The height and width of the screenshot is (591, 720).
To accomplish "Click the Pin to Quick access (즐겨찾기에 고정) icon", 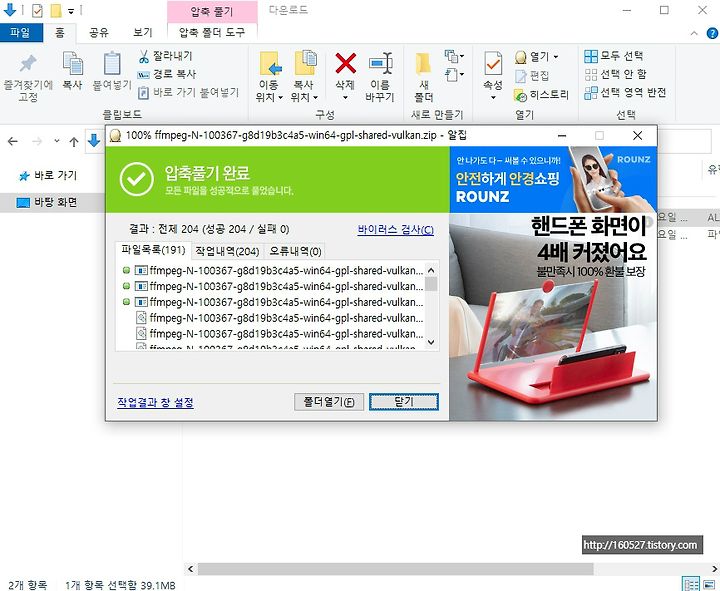I will tap(28, 64).
